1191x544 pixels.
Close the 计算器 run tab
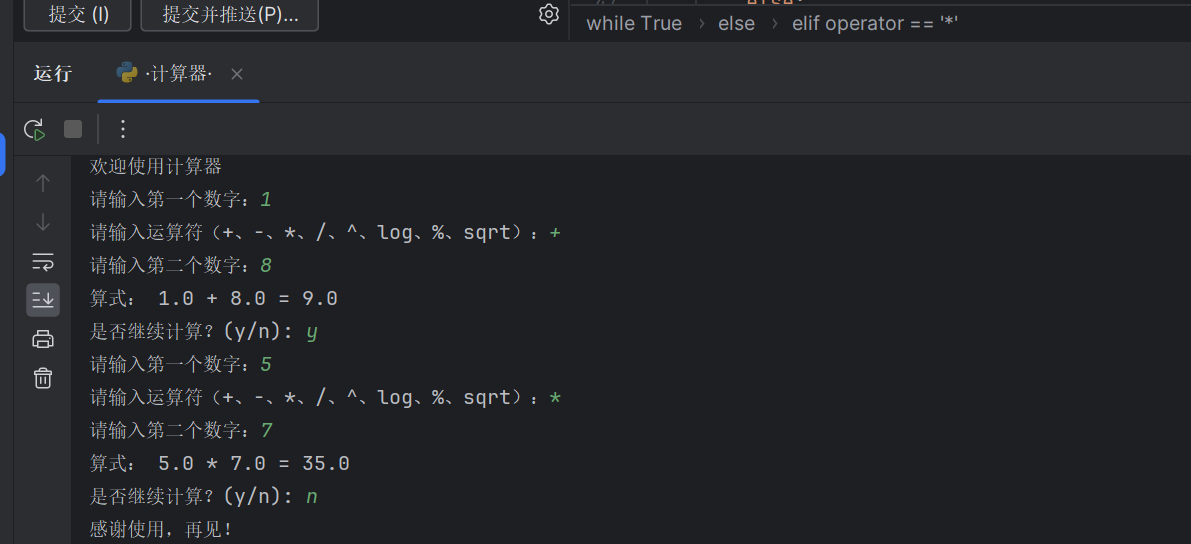click(237, 74)
